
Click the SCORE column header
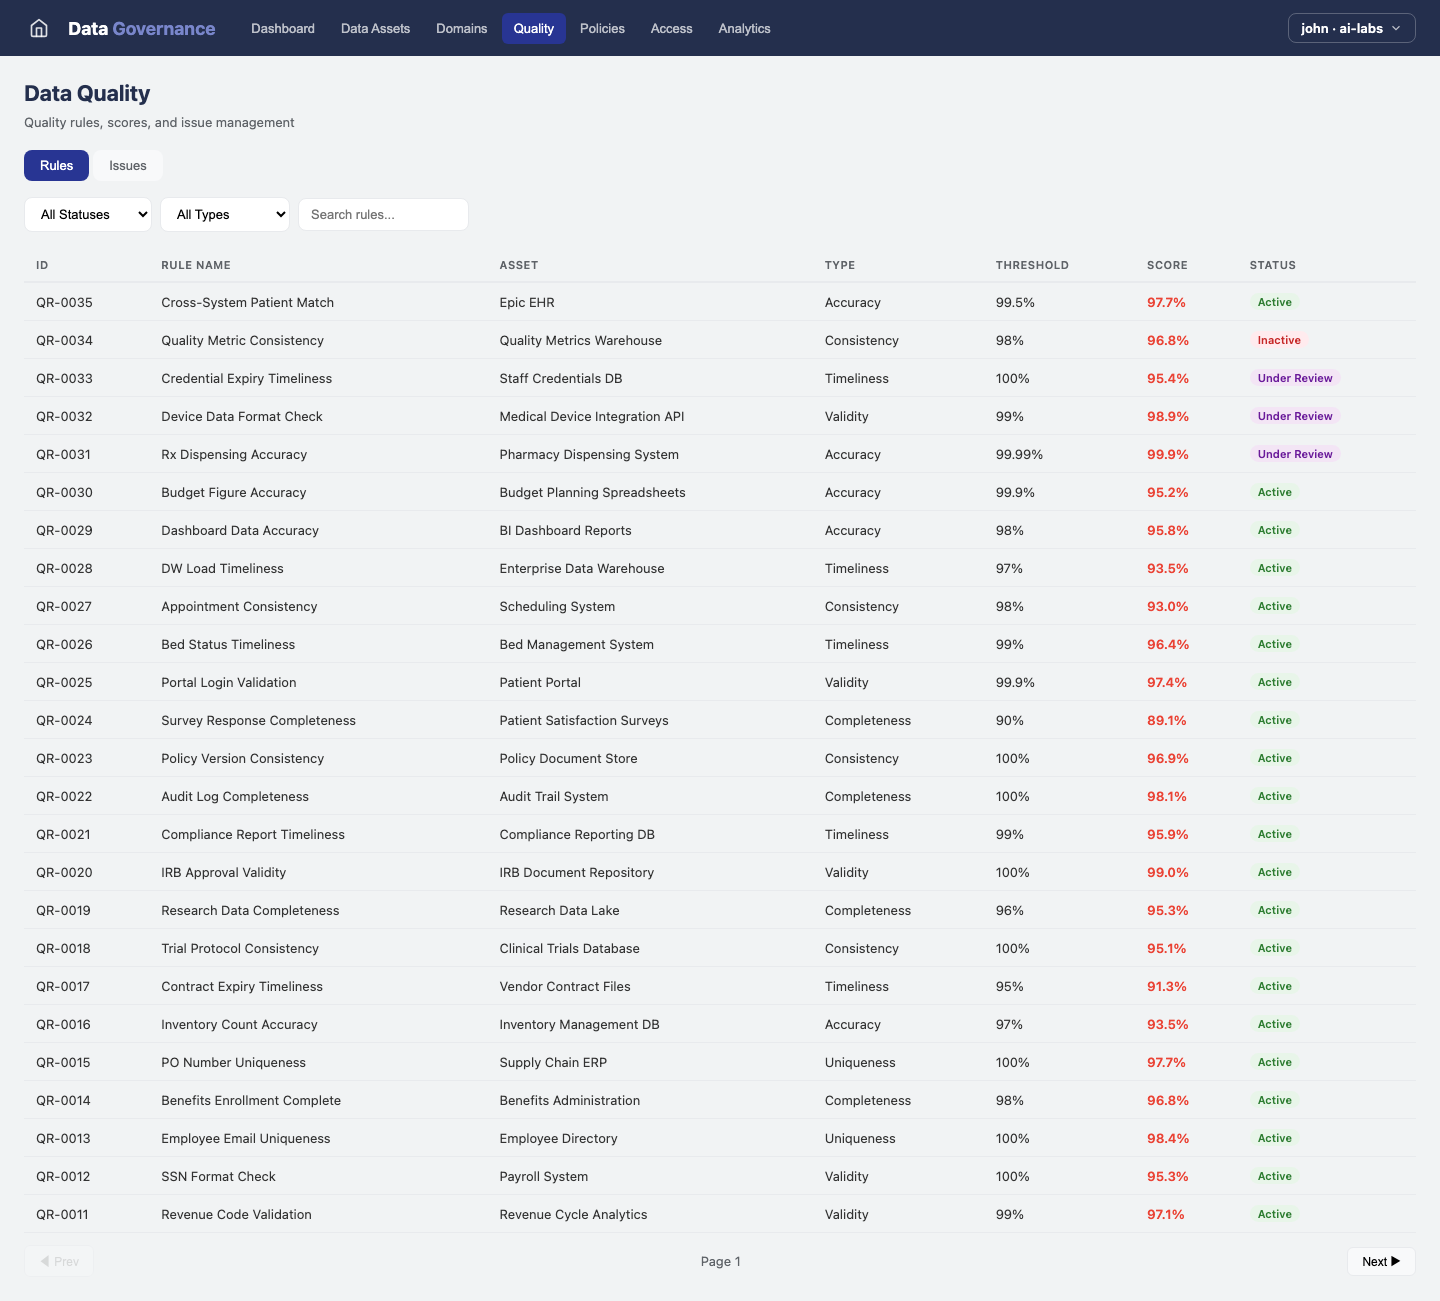pyautogui.click(x=1167, y=265)
